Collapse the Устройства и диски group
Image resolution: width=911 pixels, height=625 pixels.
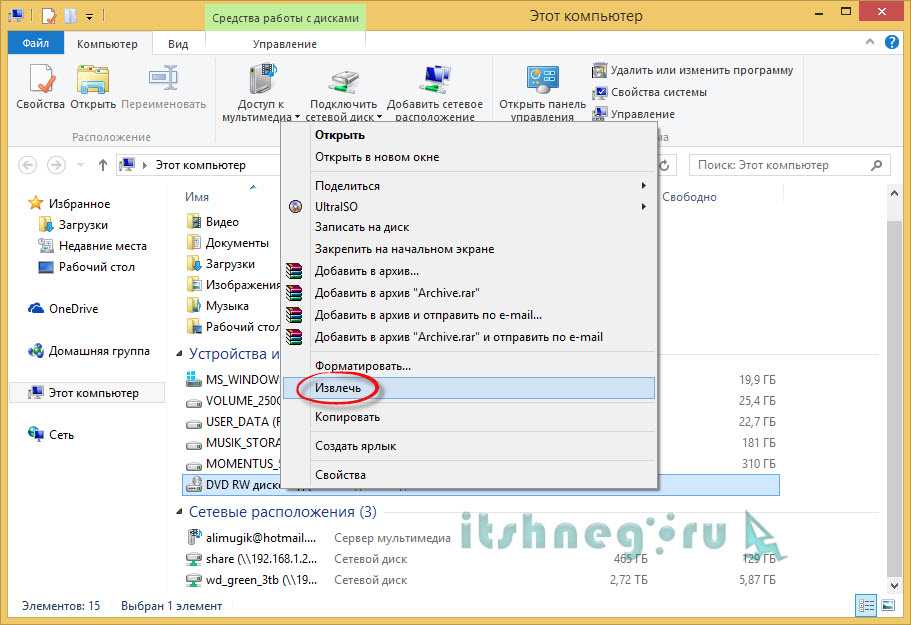(180, 354)
